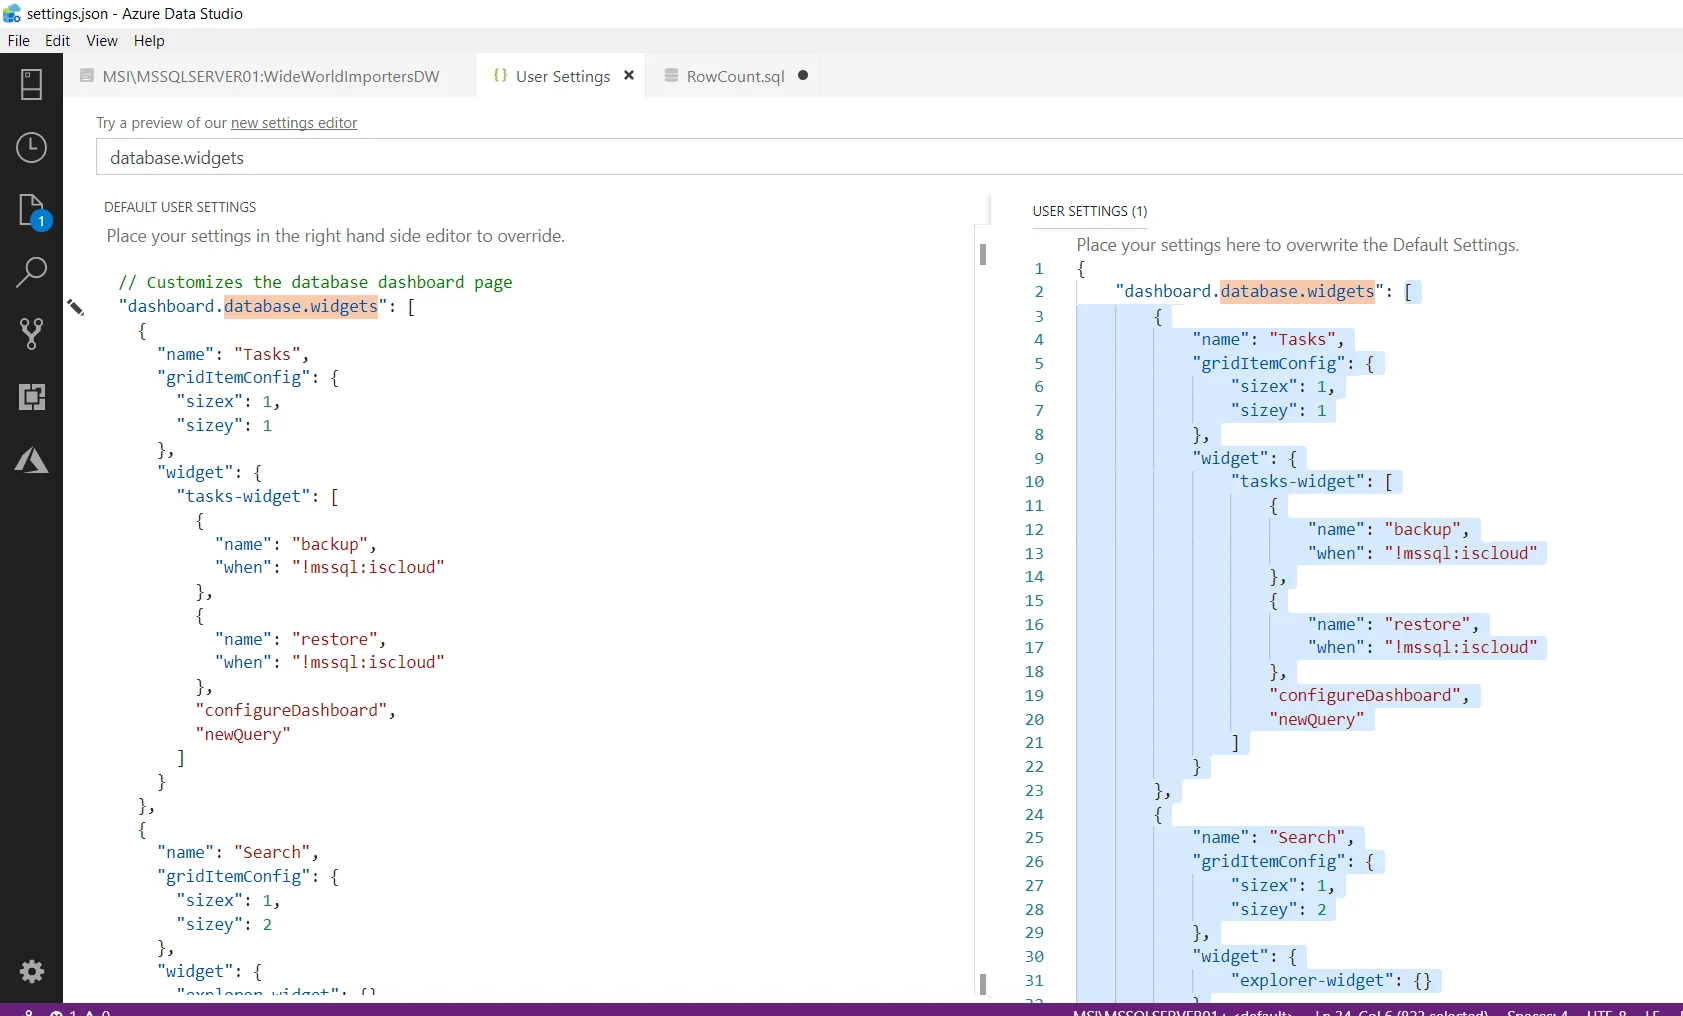Open the Manage gear icon
This screenshot has height=1016, width=1683.
tap(31, 971)
